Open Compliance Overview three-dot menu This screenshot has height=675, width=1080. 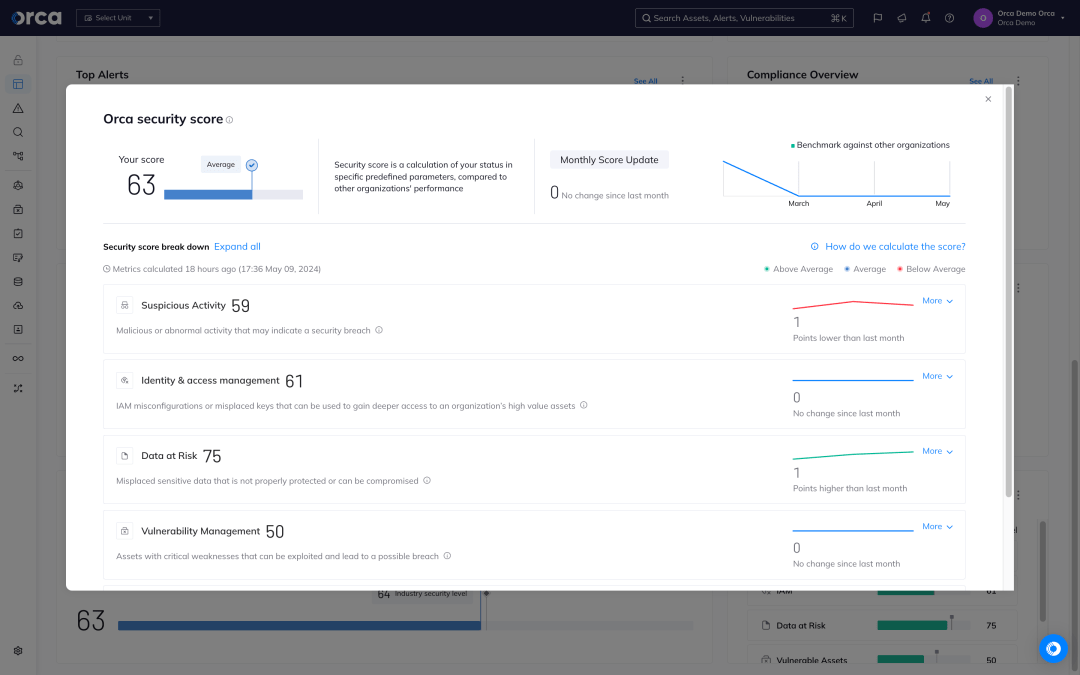1018,80
